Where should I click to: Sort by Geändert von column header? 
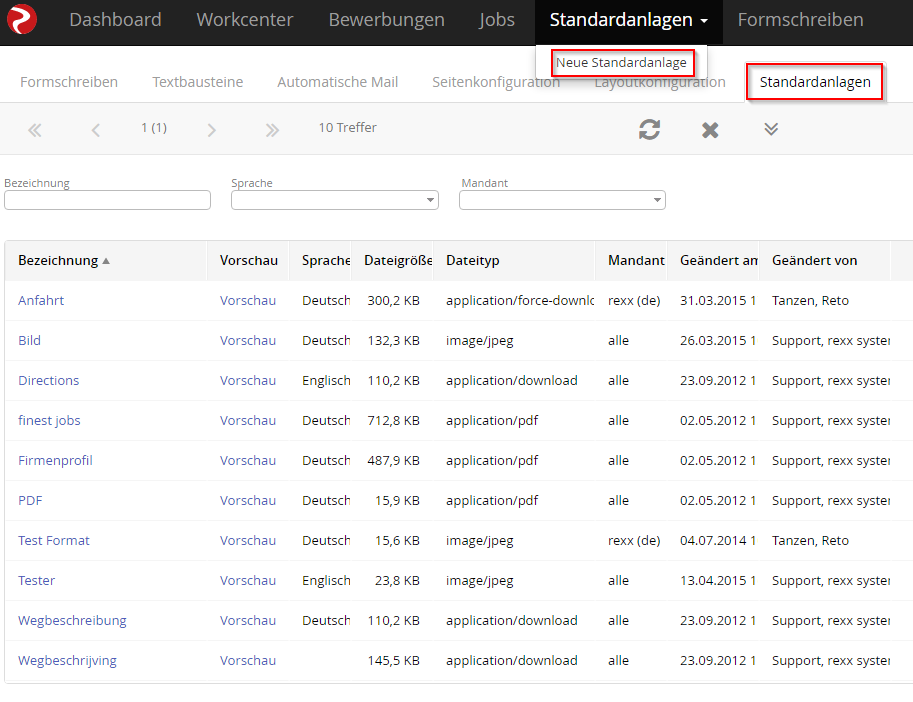coord(815,261)
